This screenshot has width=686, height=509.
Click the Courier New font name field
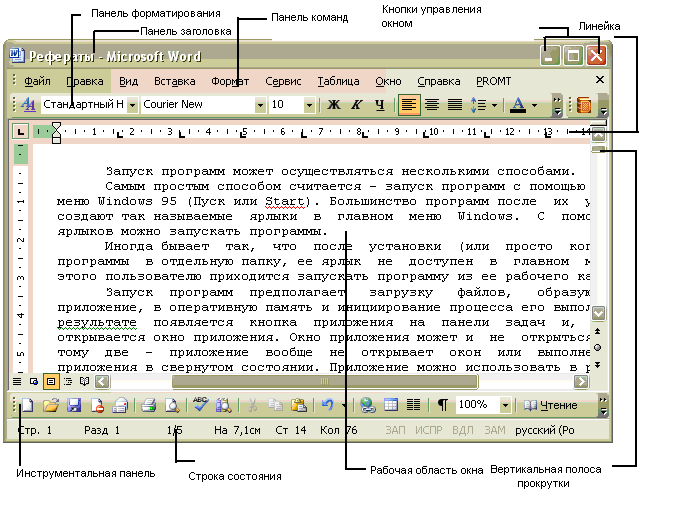click(x=198, y=105)
